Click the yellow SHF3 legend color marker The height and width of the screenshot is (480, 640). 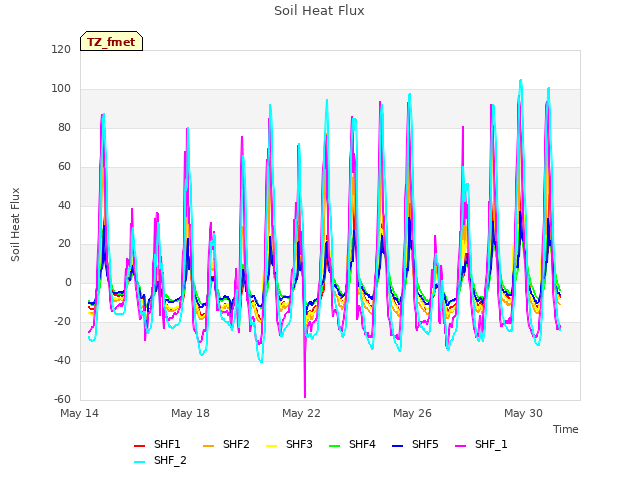(x=271, y=446)
